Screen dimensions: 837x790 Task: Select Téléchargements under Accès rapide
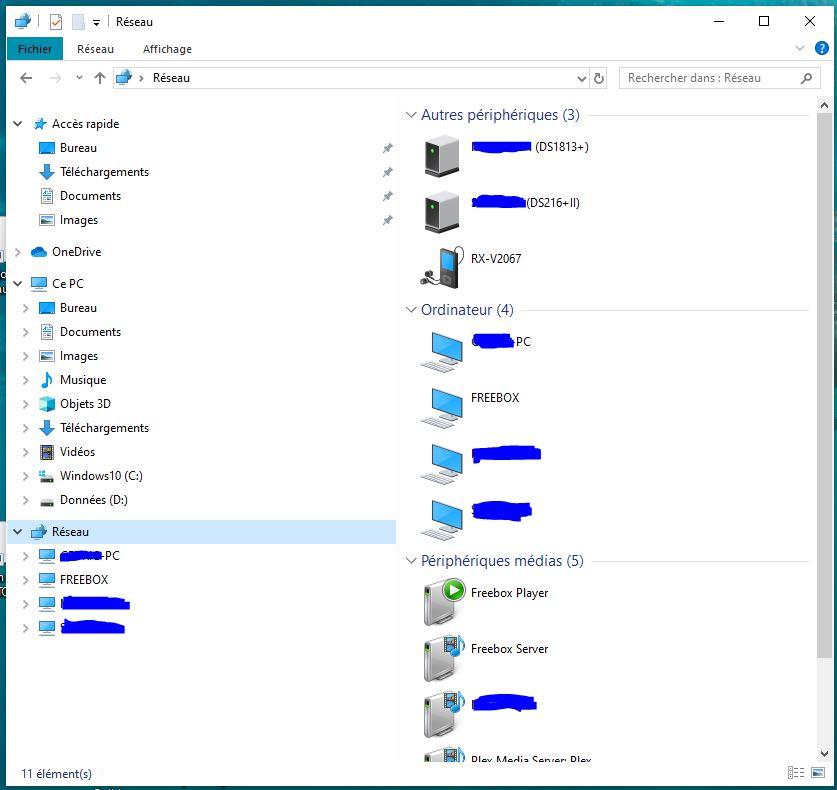tap(105, 172)
